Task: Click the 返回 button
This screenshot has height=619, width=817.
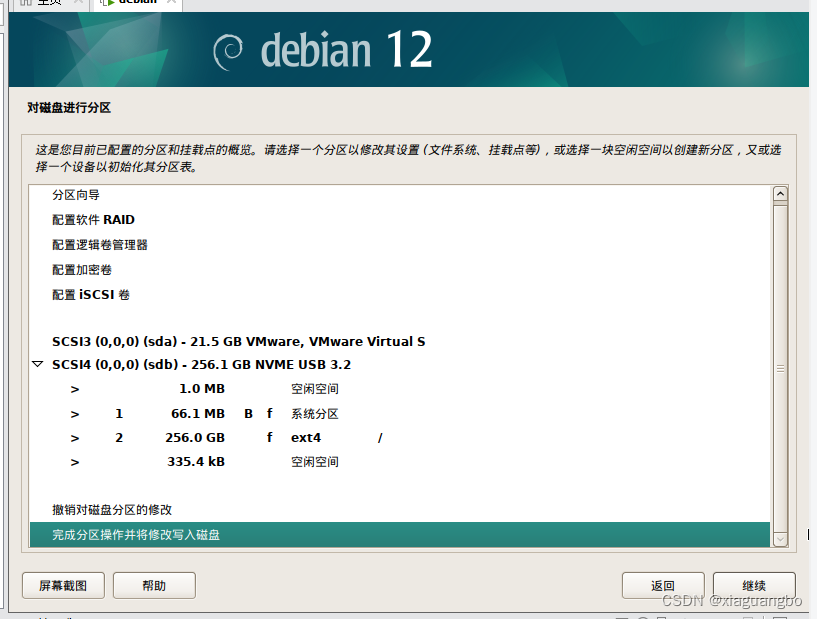Action: [663, 585]
